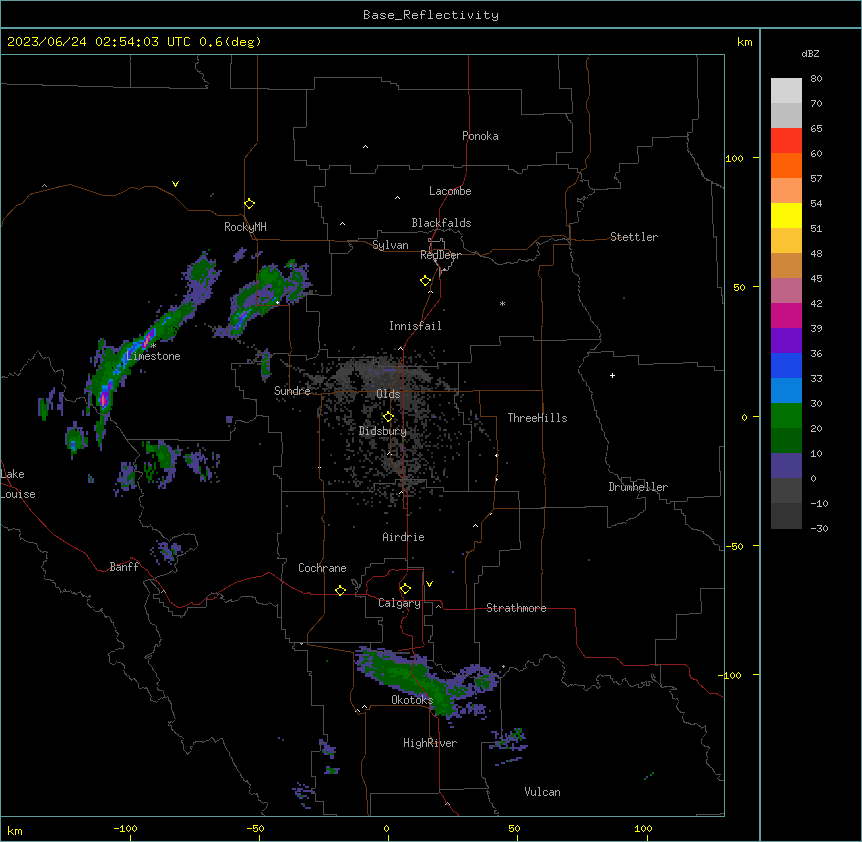Screen dimensions: 862x842
Task: Click the dBZ legend heading
Action: (x=810, y=53)
